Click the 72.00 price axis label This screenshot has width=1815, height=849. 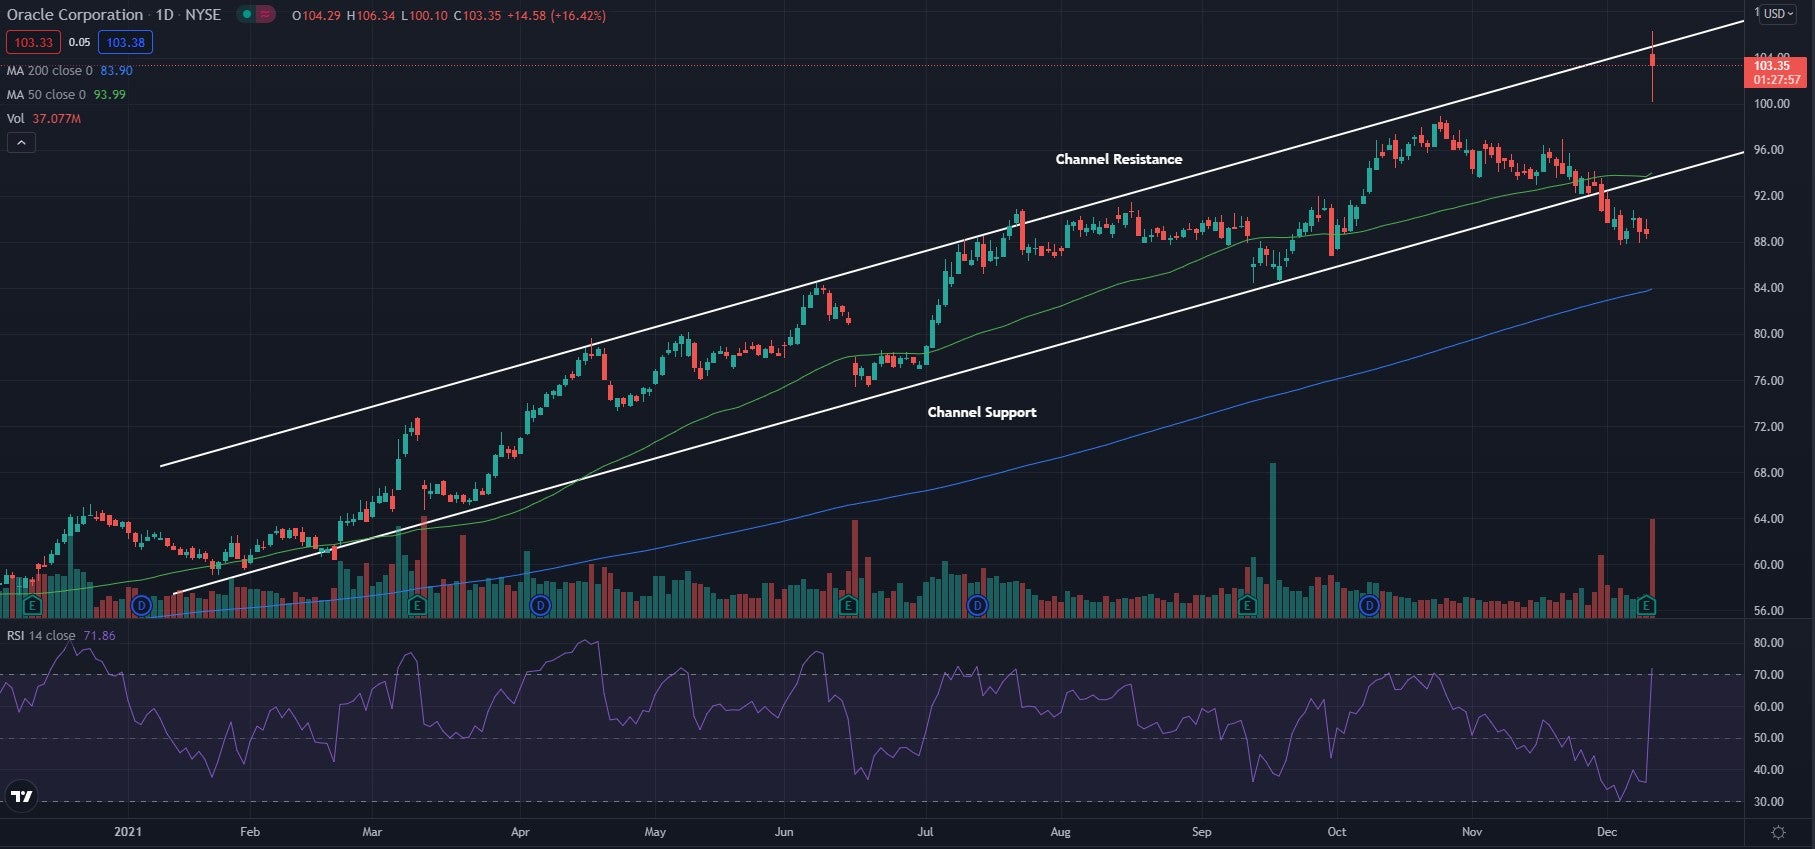coord(1768,427)
